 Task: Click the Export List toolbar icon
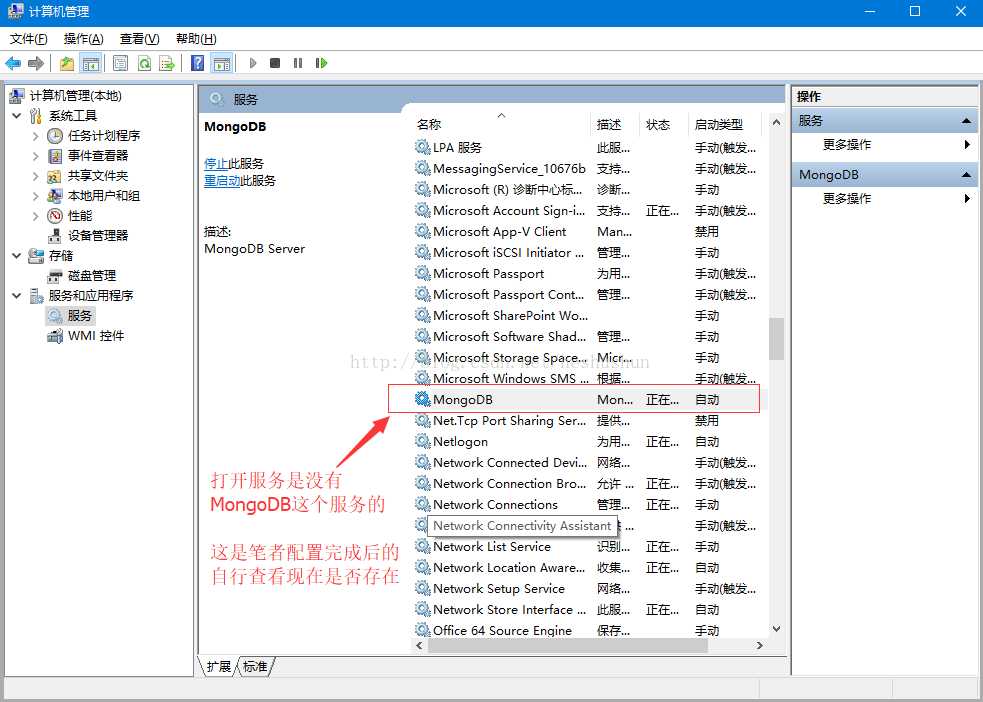pyautogui.click(x=167, y=63)
